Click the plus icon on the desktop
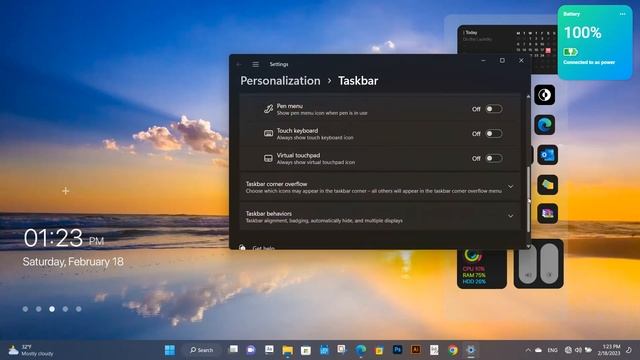Viewport: 640px width, 360px height. tap(65, 191)
